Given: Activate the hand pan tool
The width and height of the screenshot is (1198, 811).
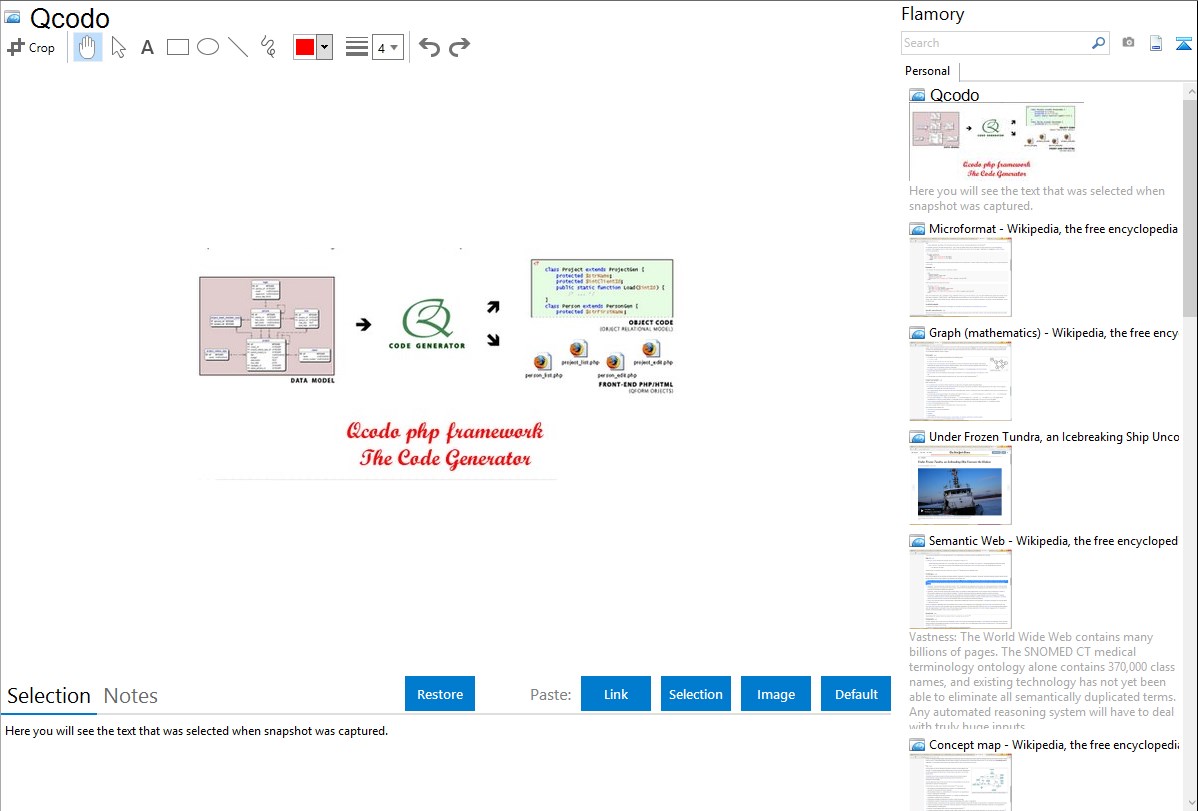Looking at the screenshot, I should 88,47.
